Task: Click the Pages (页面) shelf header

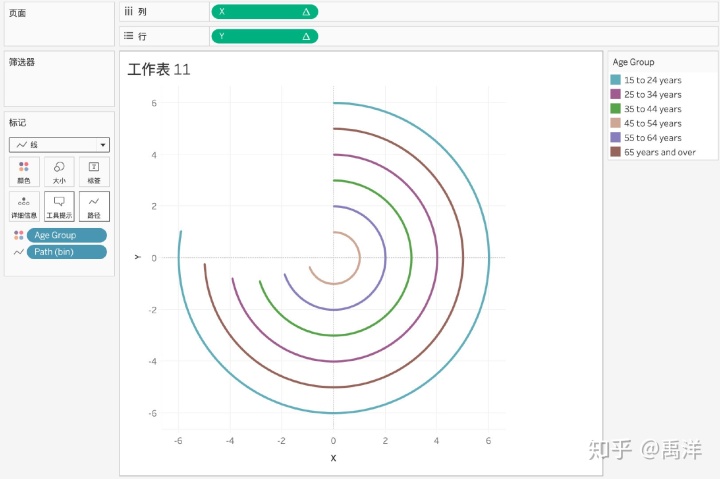Action: click(17, 13)
